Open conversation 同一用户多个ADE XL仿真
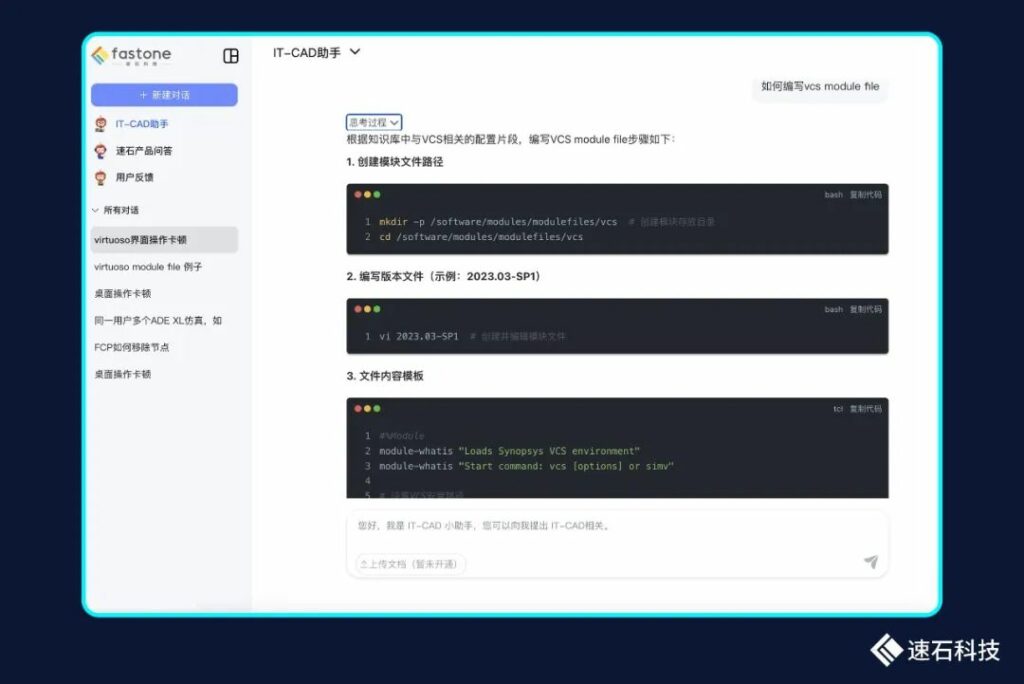 pos(158,321)
